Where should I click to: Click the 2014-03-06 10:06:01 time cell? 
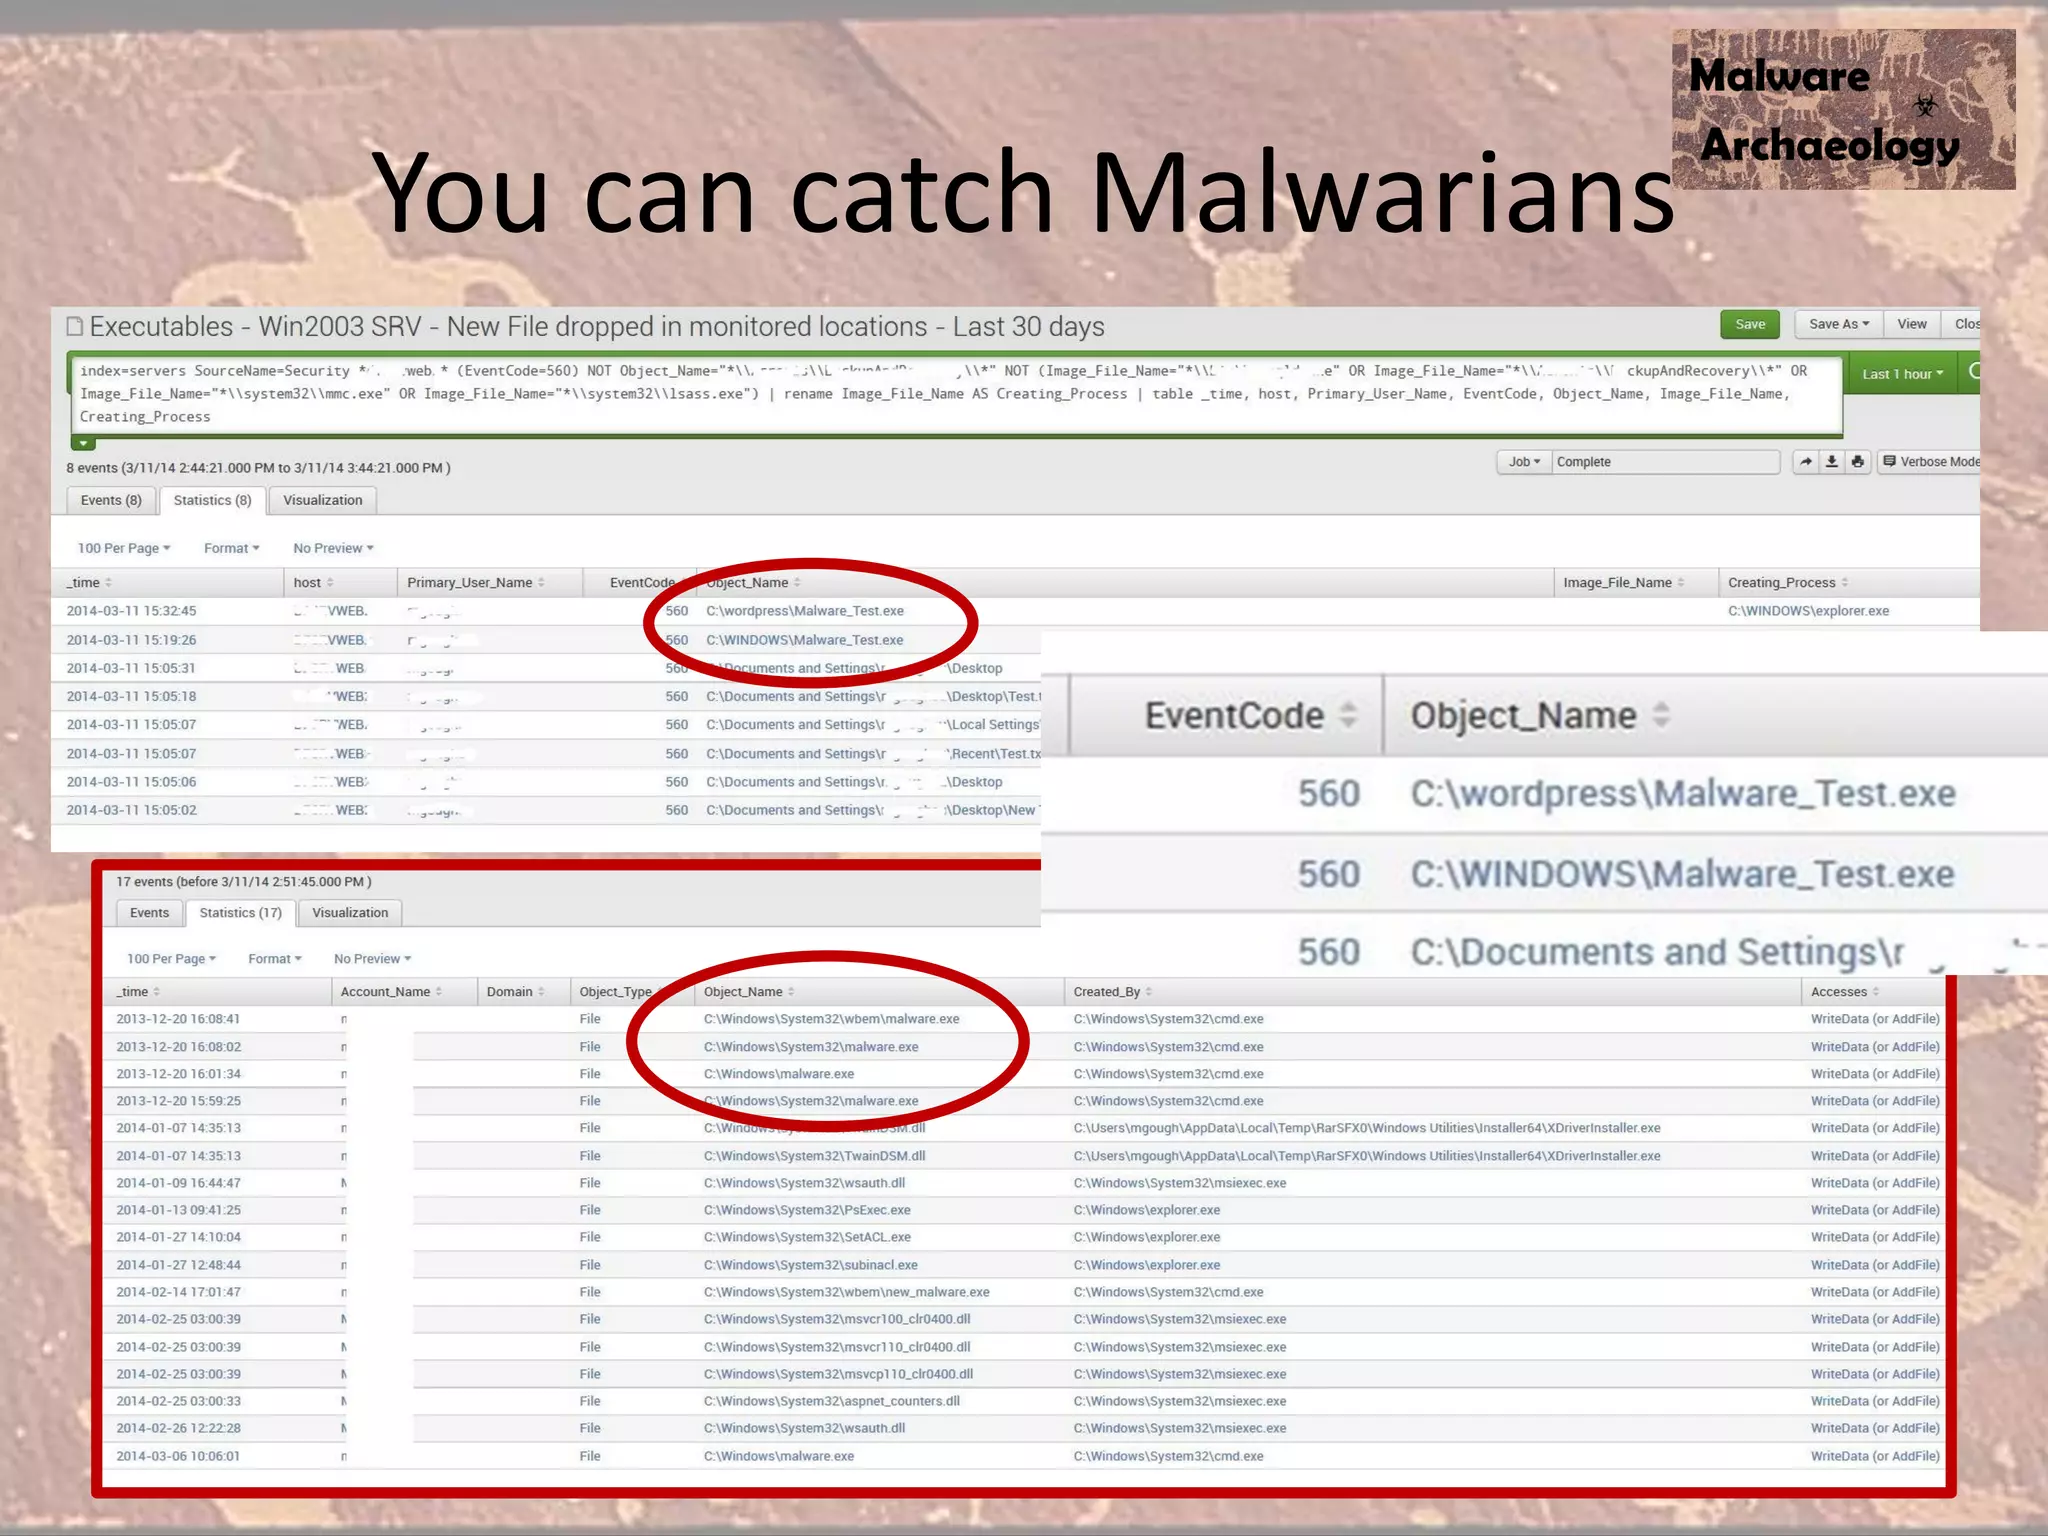(178, 1456)
